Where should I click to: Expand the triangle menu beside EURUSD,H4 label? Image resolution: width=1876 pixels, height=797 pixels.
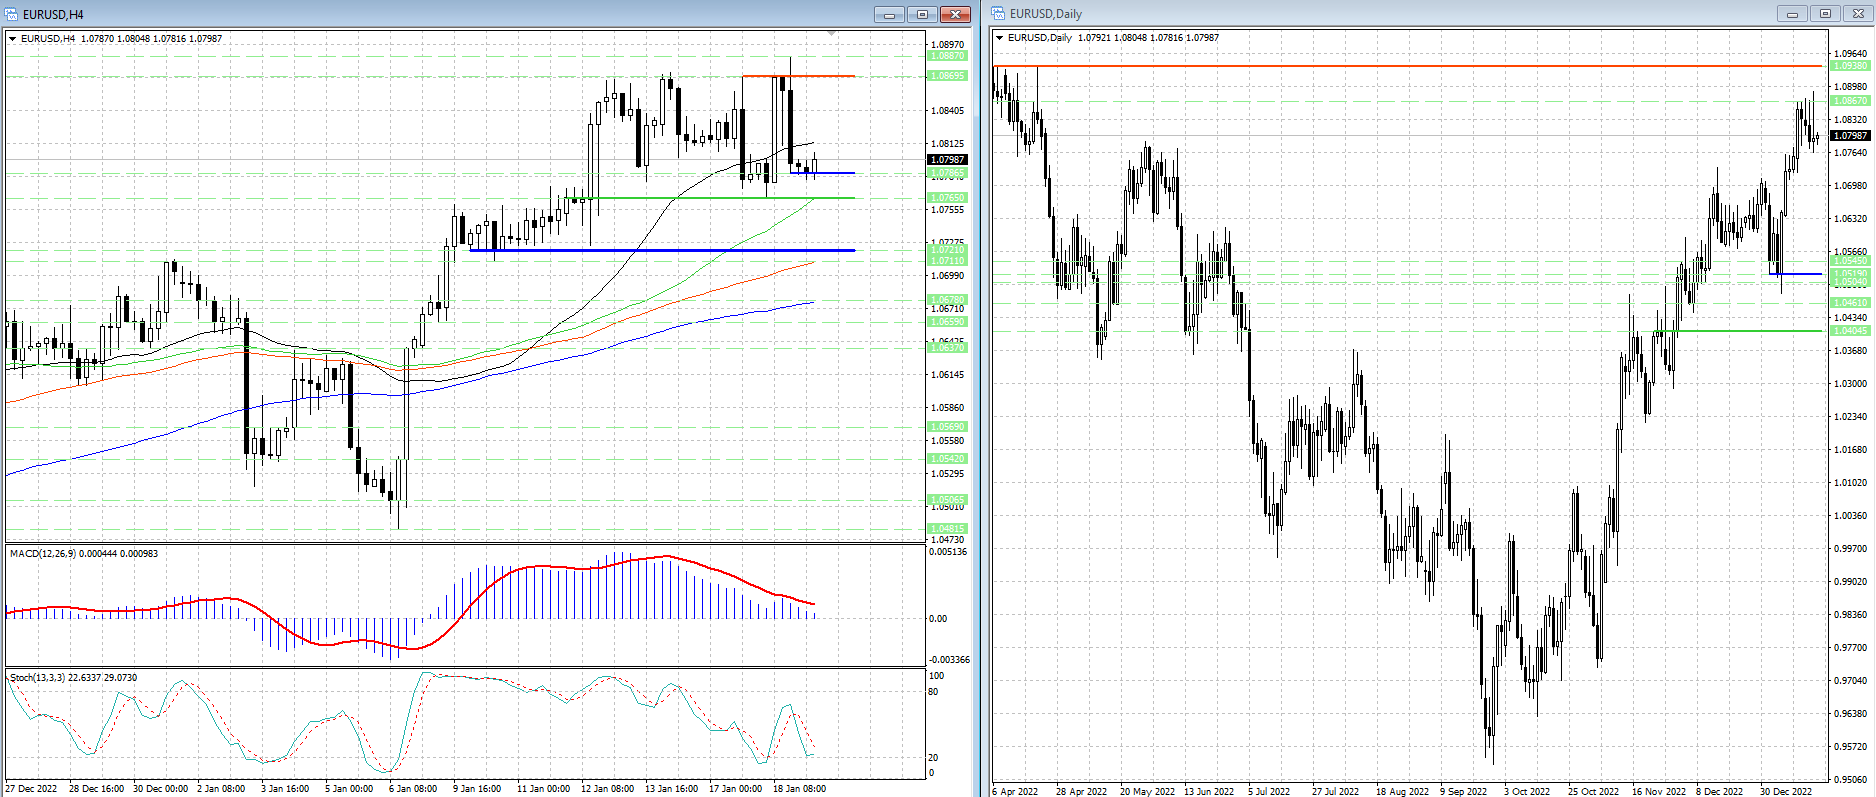[12, 39]
